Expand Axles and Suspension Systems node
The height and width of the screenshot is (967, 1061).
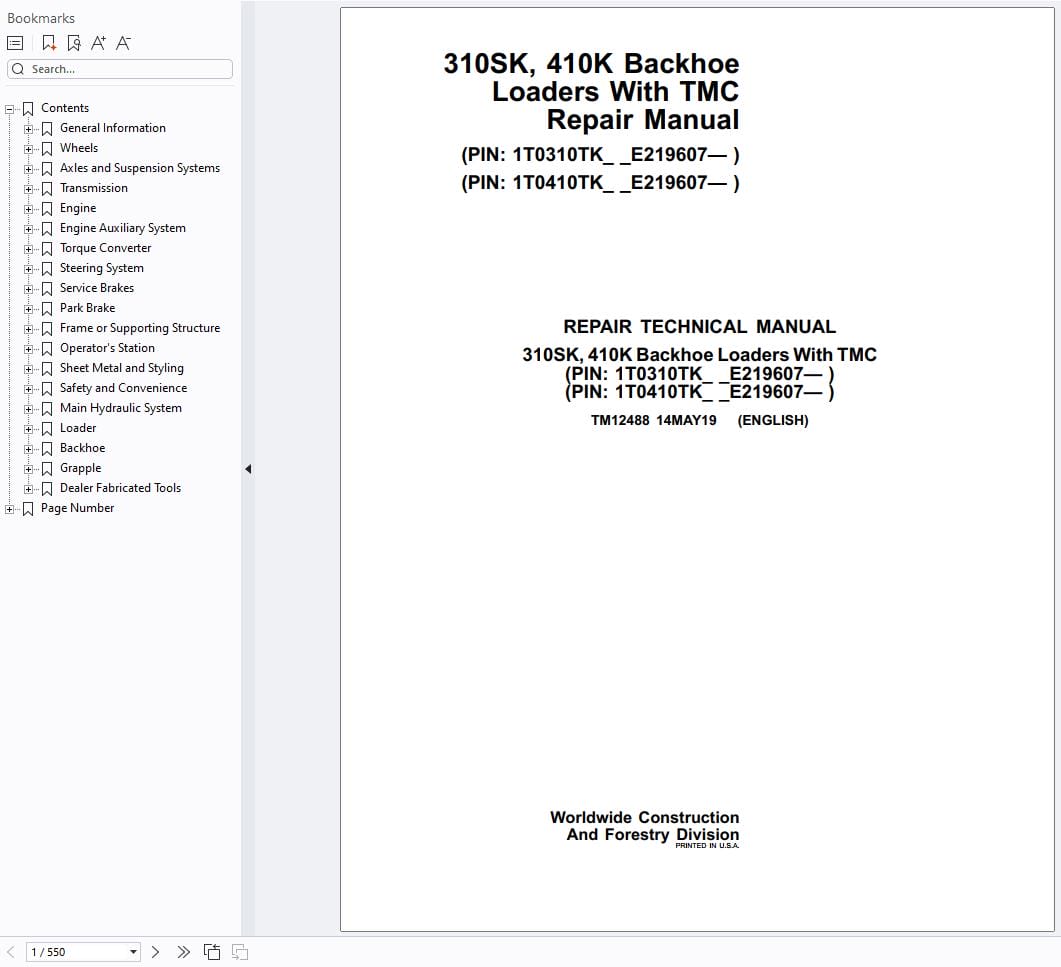tap(28, 168)
